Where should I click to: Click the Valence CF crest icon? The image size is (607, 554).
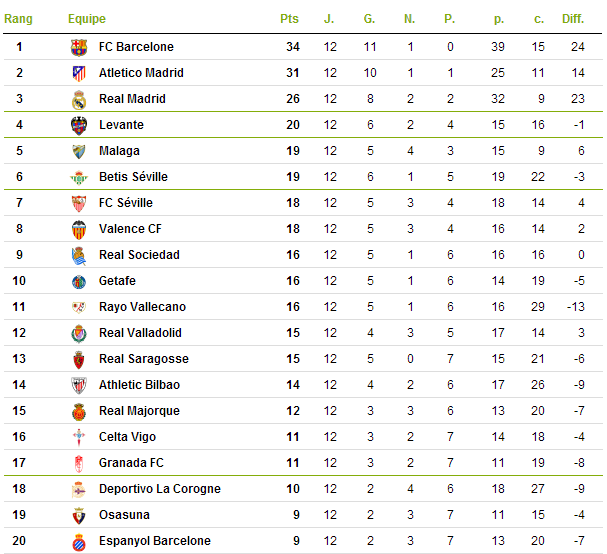(x=79, y=230)
